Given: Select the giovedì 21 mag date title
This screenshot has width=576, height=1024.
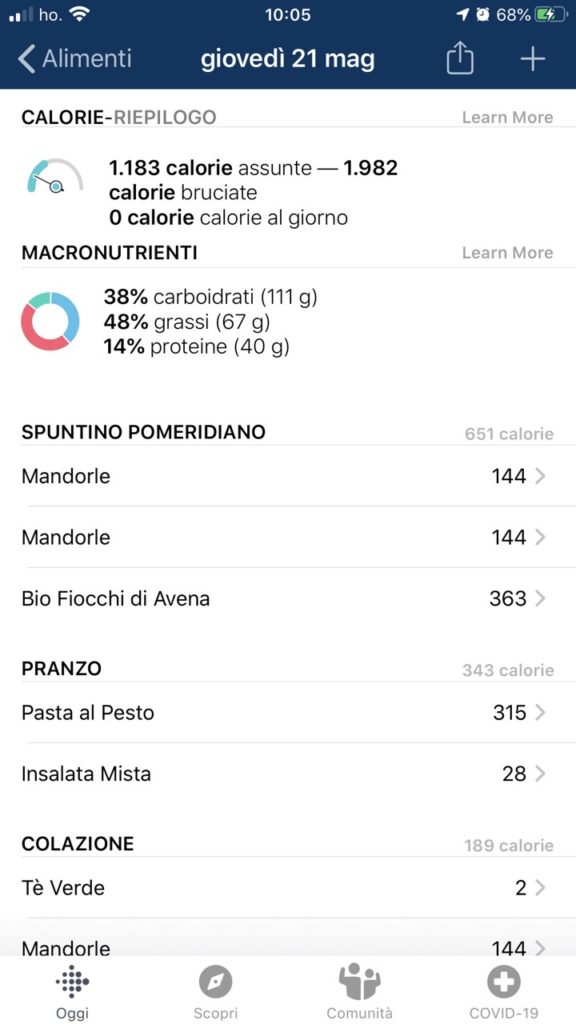Looking at the screenshot, I should pyautogui.click(x=288, y=59).
